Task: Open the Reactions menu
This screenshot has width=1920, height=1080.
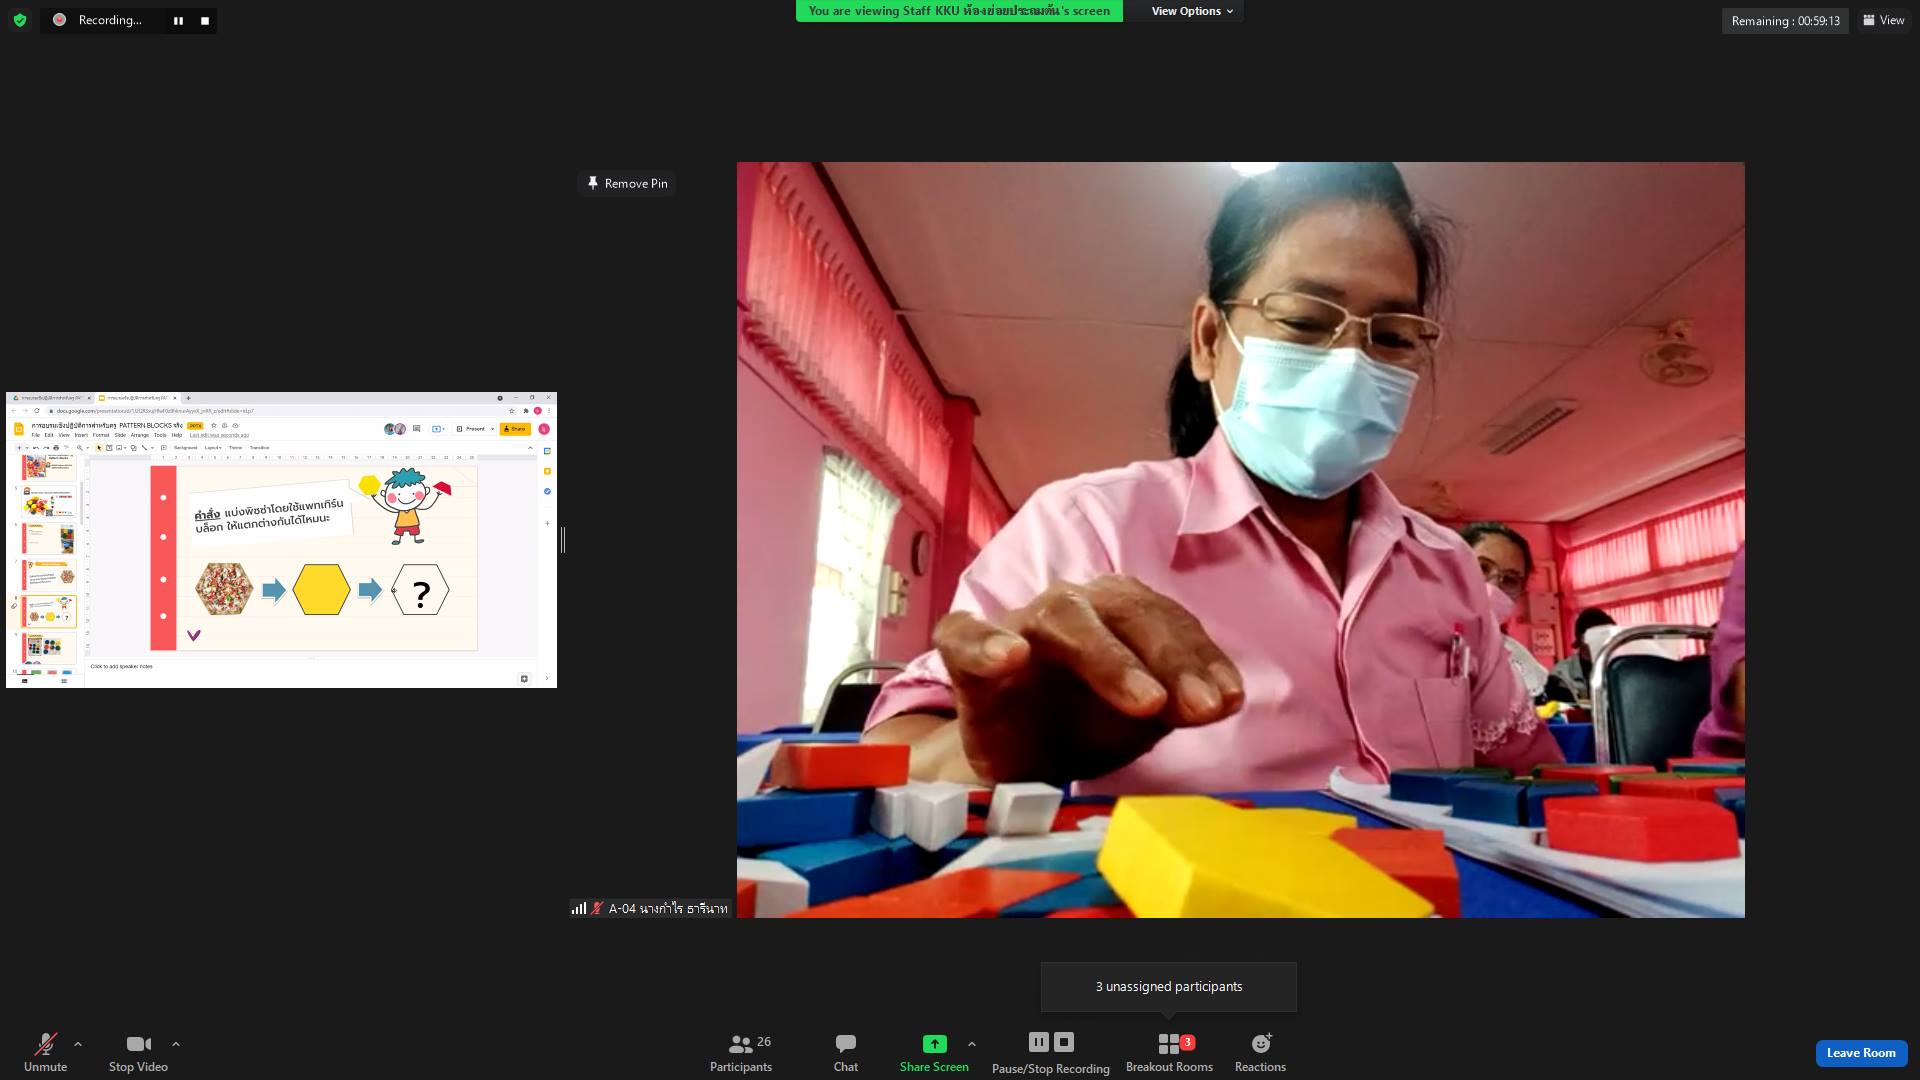Action: (x=1260, y=1052)
